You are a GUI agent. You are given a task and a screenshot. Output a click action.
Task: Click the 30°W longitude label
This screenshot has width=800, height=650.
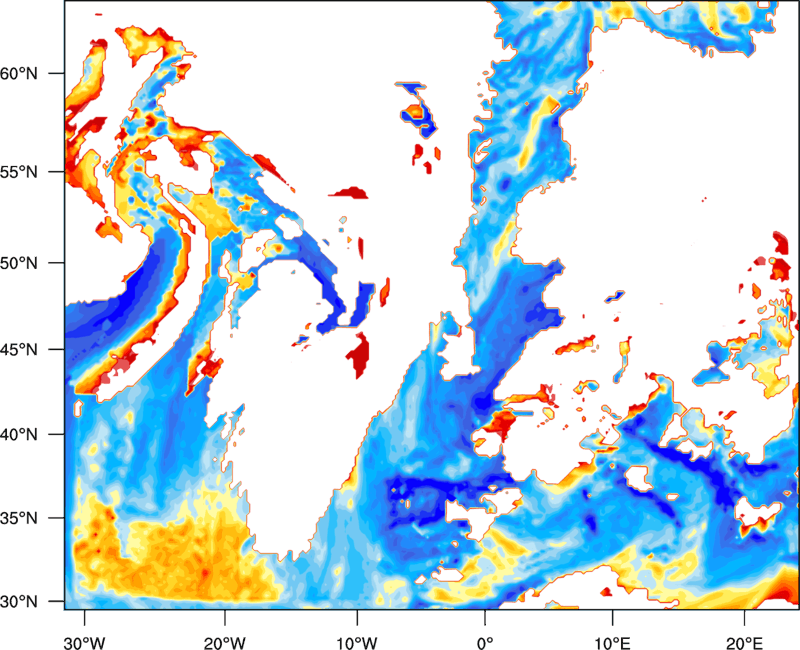click(85, 643)
